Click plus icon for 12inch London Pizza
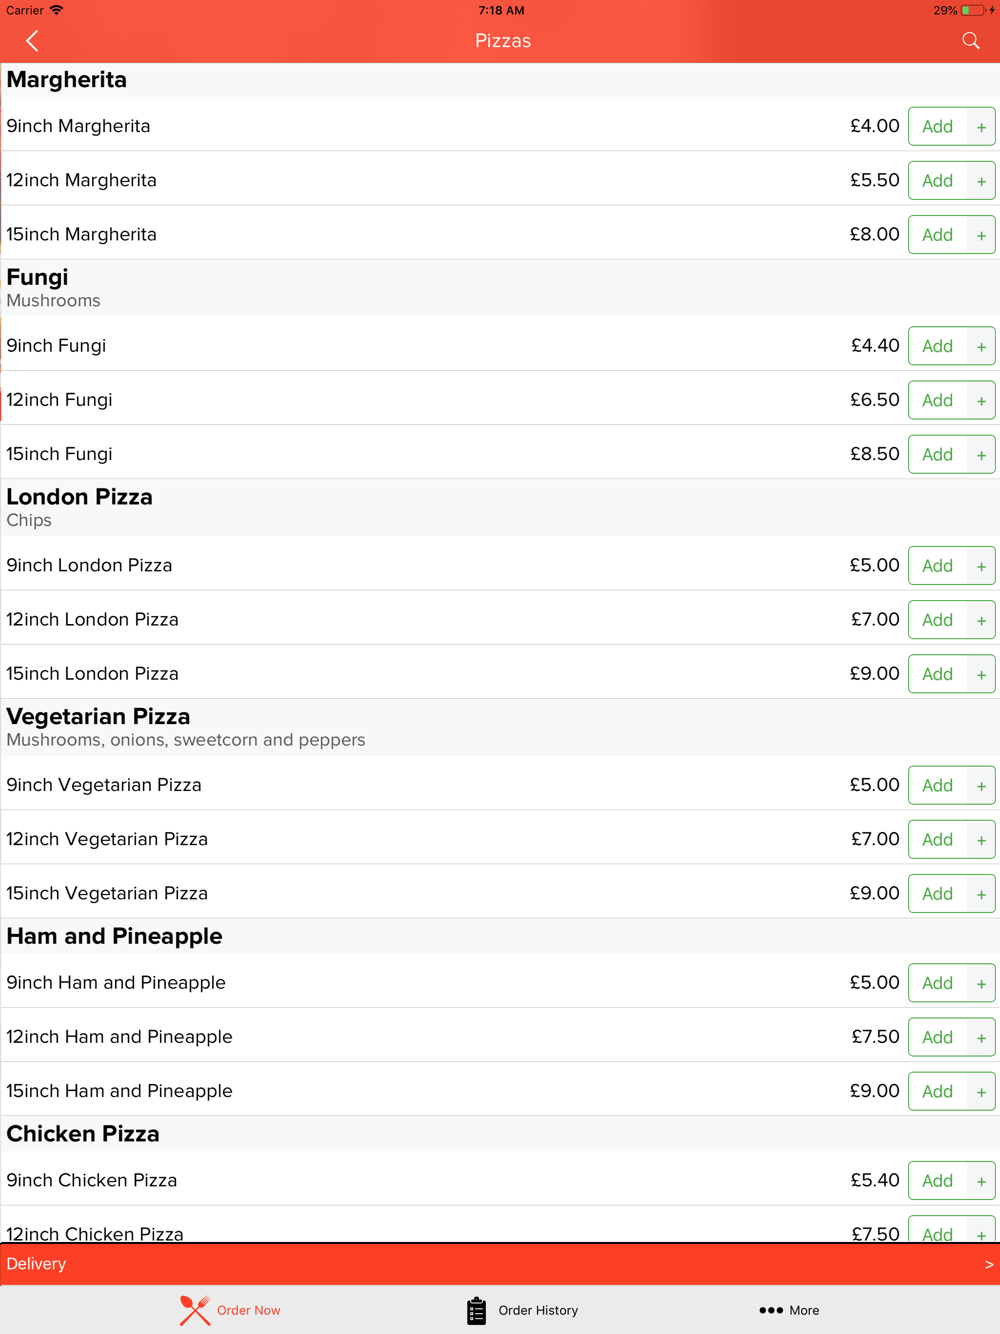 [x=981, y=620]
